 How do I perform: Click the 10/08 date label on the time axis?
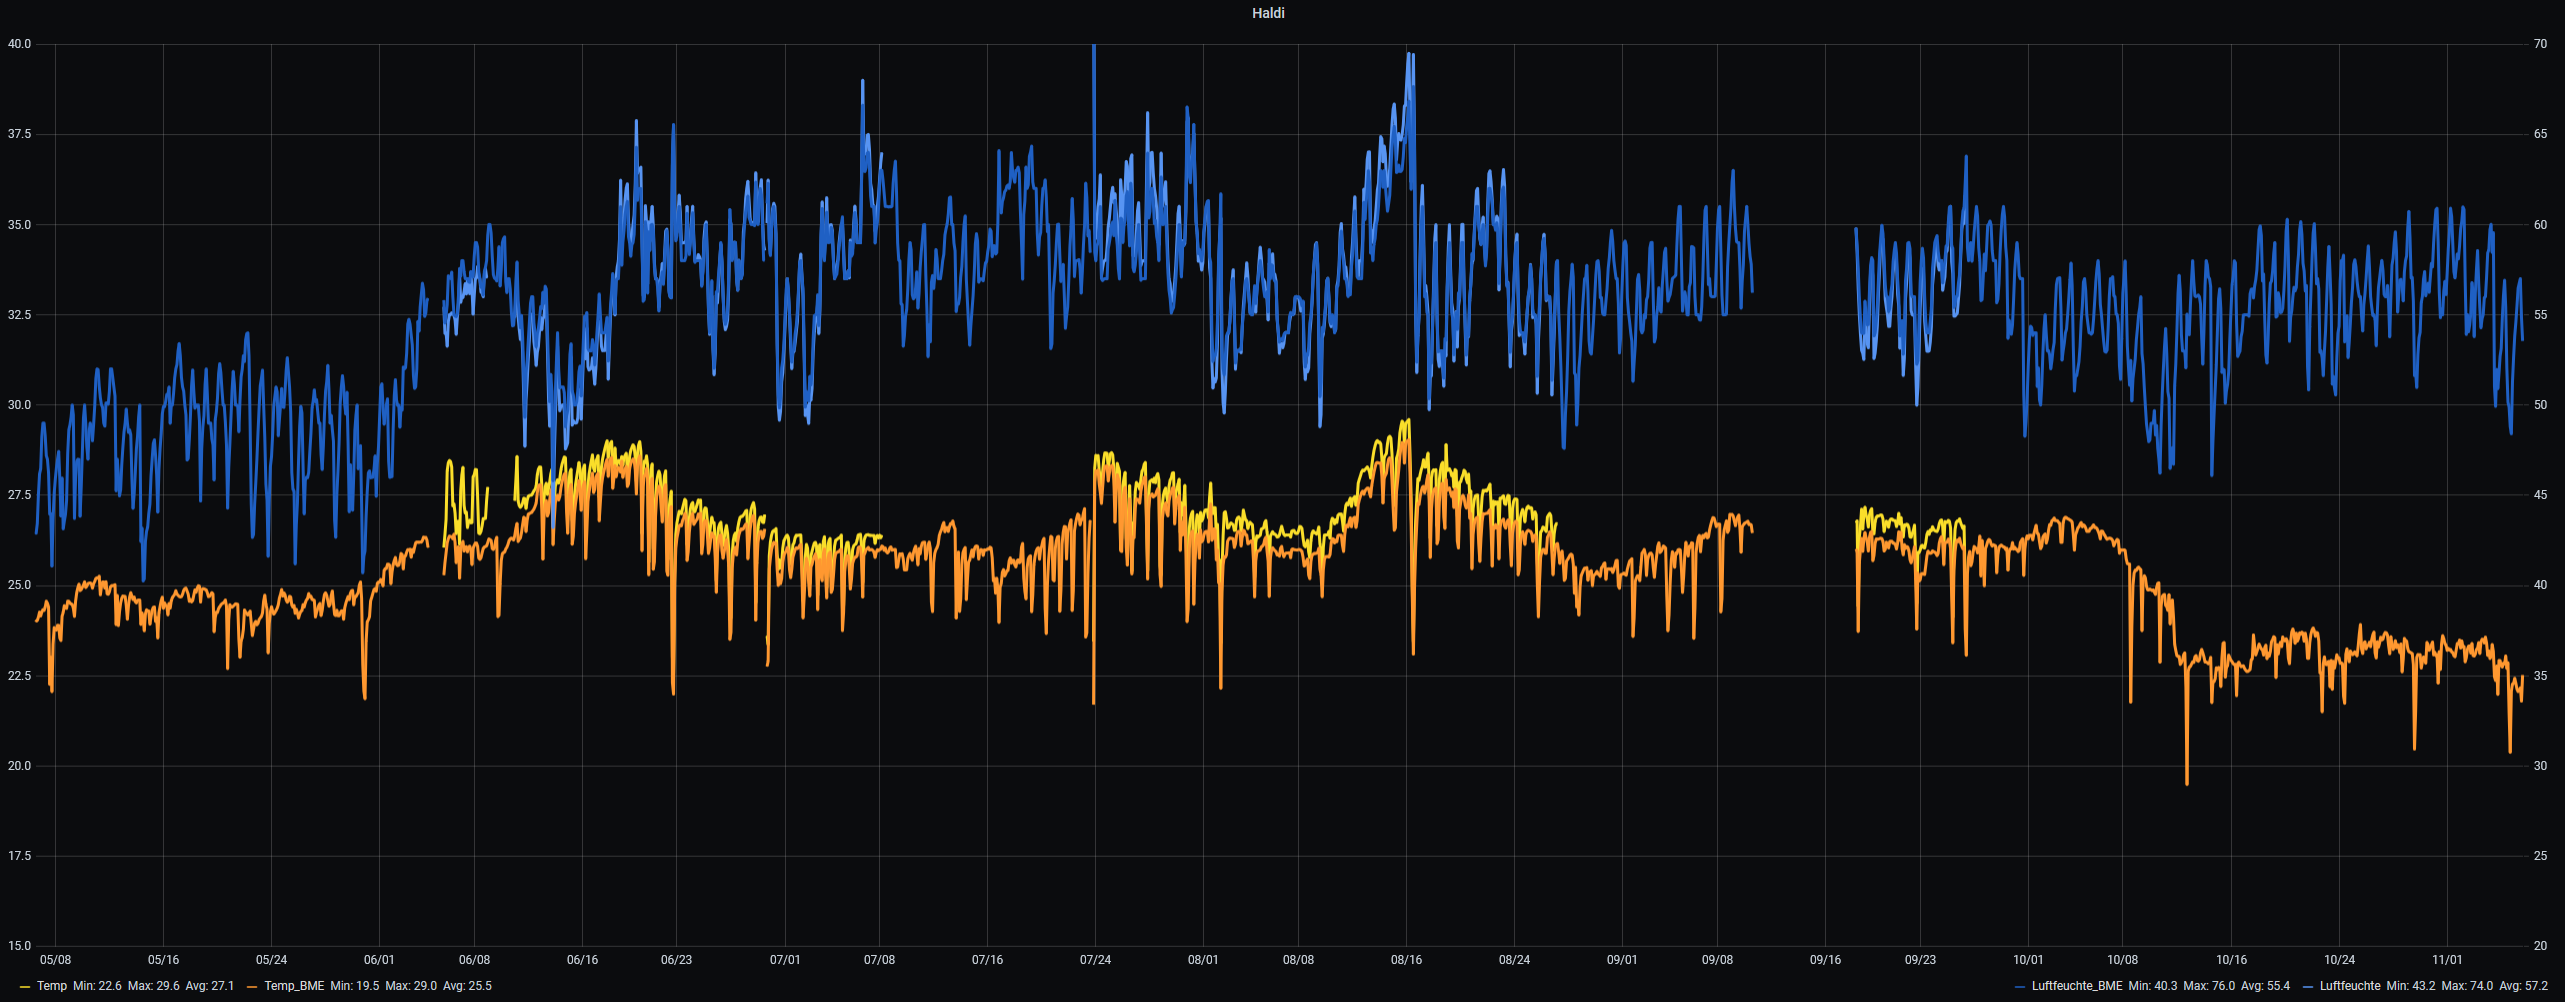(x=2122, y=960)
